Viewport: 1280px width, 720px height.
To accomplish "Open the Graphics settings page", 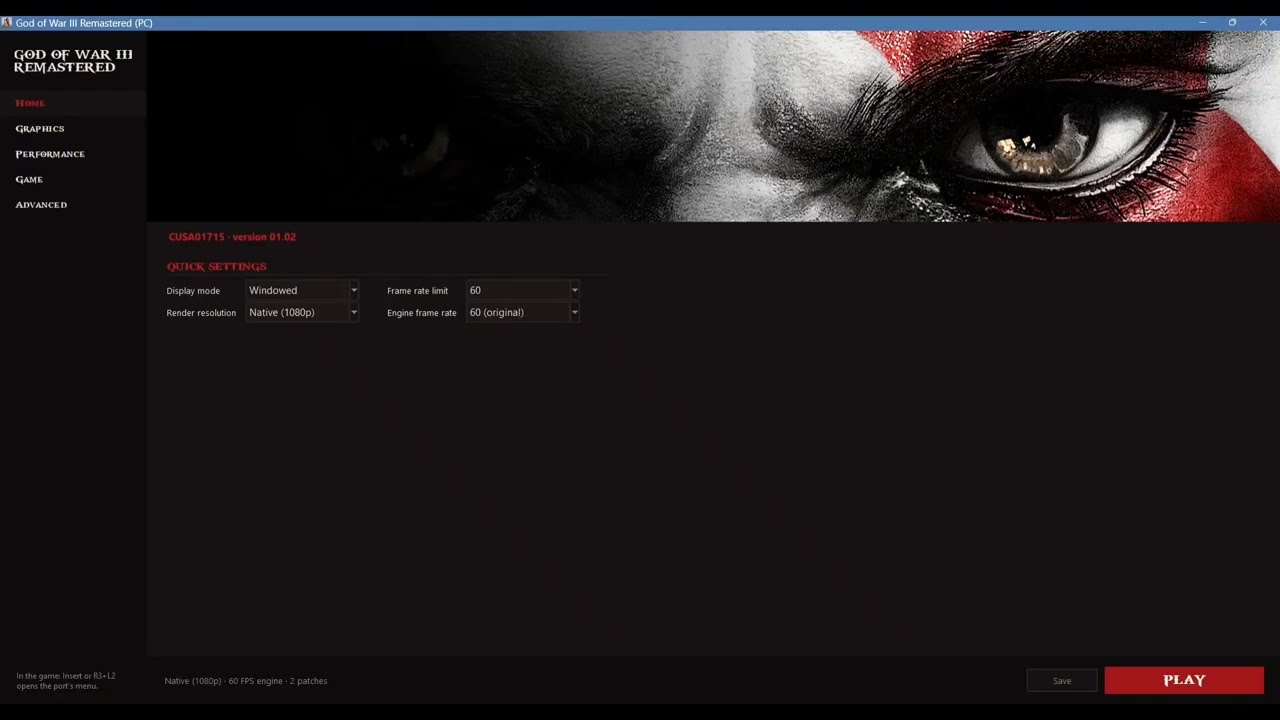I will [x=40, y=129].
